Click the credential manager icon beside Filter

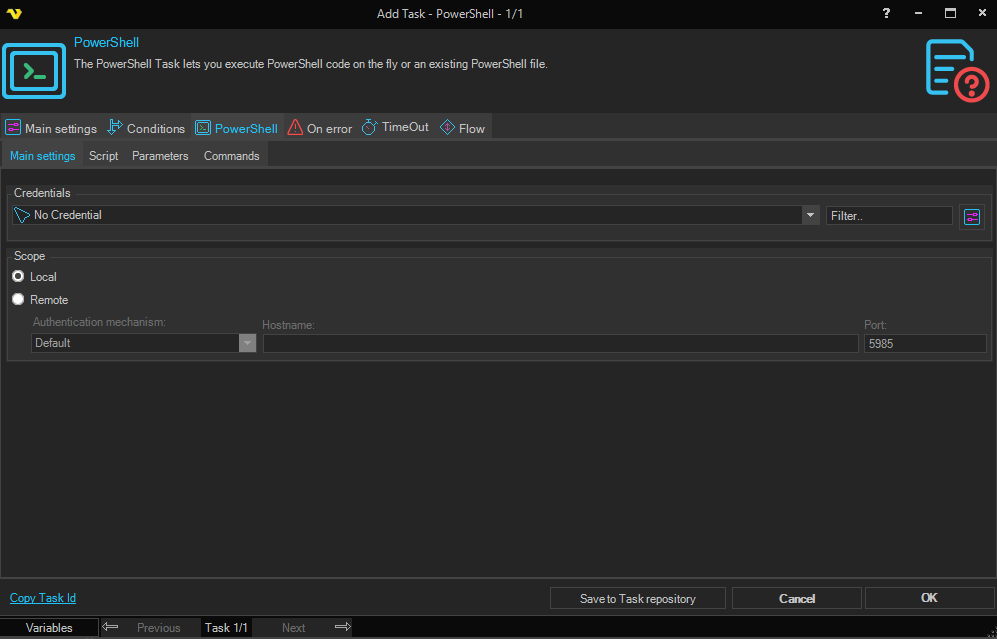coord(971,216)
